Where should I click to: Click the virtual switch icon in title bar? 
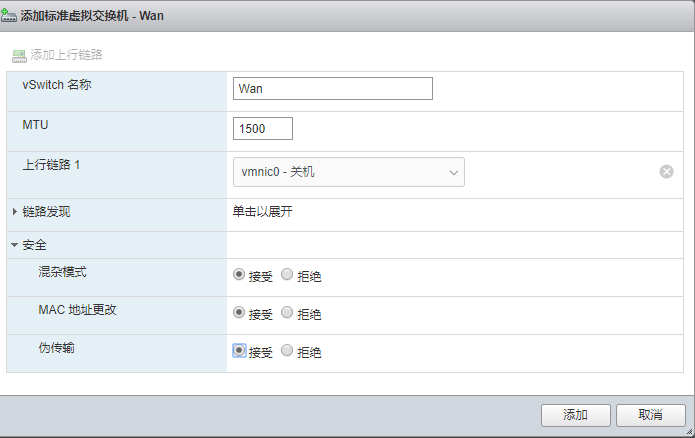[11, 16]
